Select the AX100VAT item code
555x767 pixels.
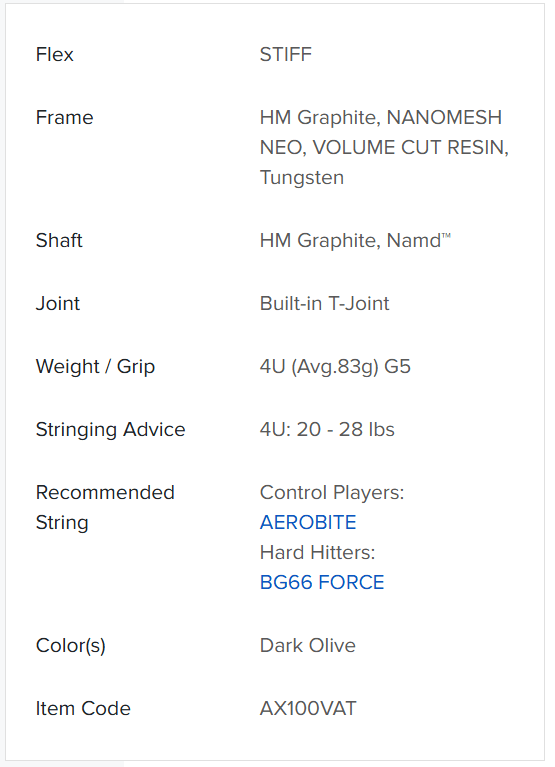click(308, 708)
